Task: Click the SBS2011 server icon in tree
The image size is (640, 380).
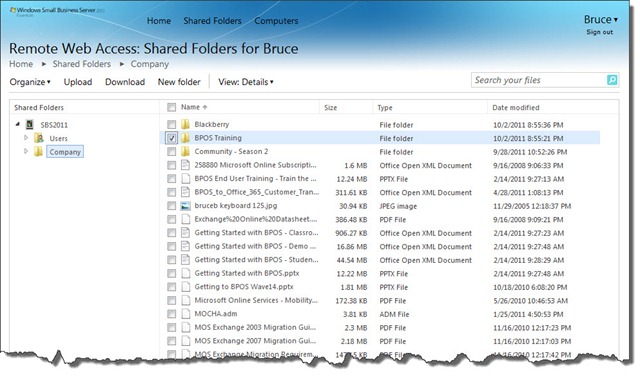Action: [x=29, y=124]
